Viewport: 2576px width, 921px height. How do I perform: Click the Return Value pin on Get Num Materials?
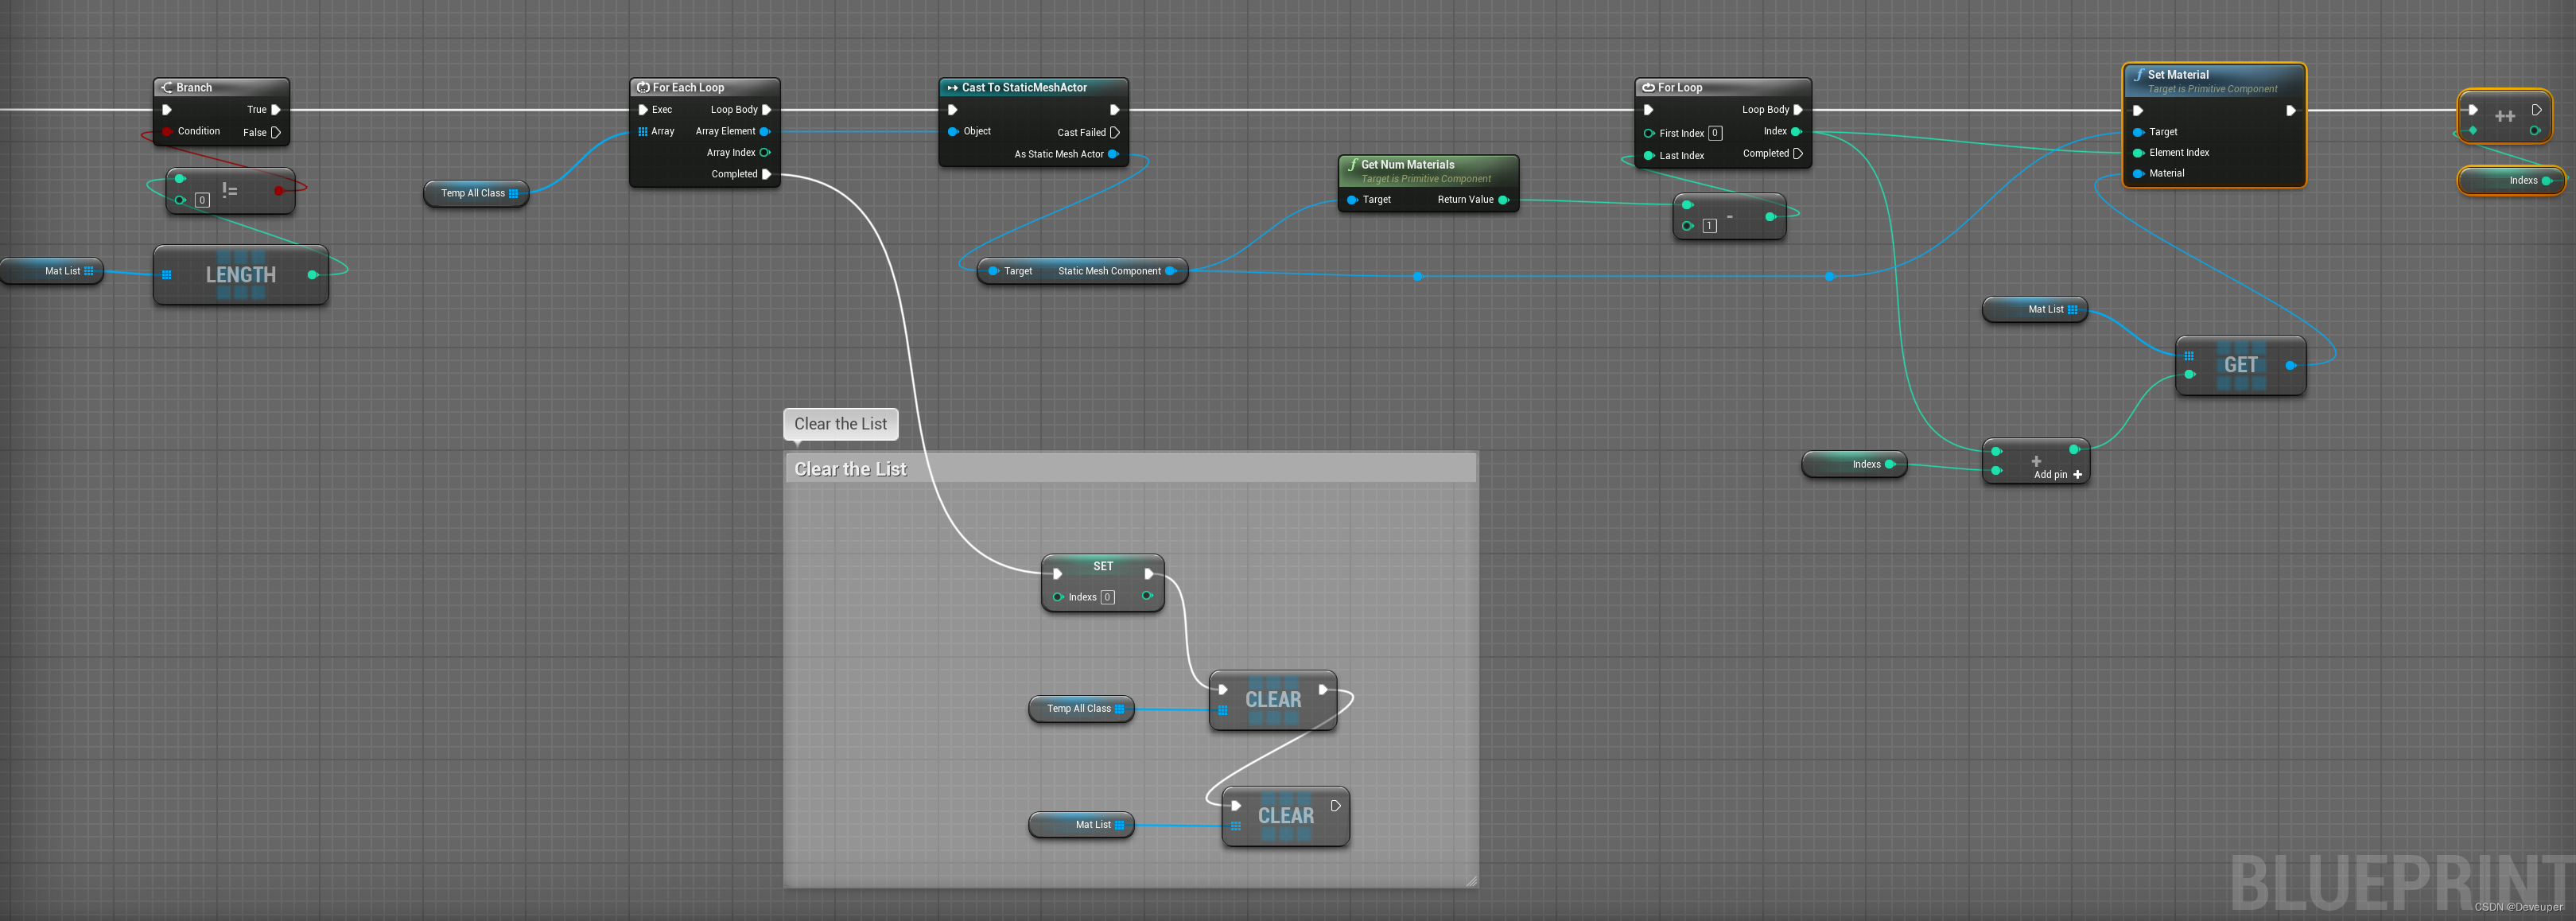click(x=1503, y=199)
